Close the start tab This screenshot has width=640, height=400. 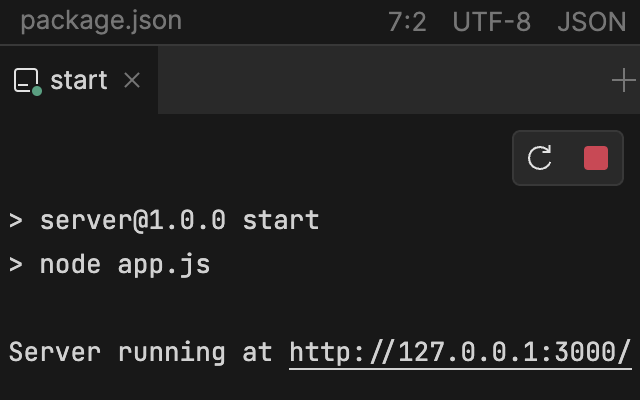[132, 81]
